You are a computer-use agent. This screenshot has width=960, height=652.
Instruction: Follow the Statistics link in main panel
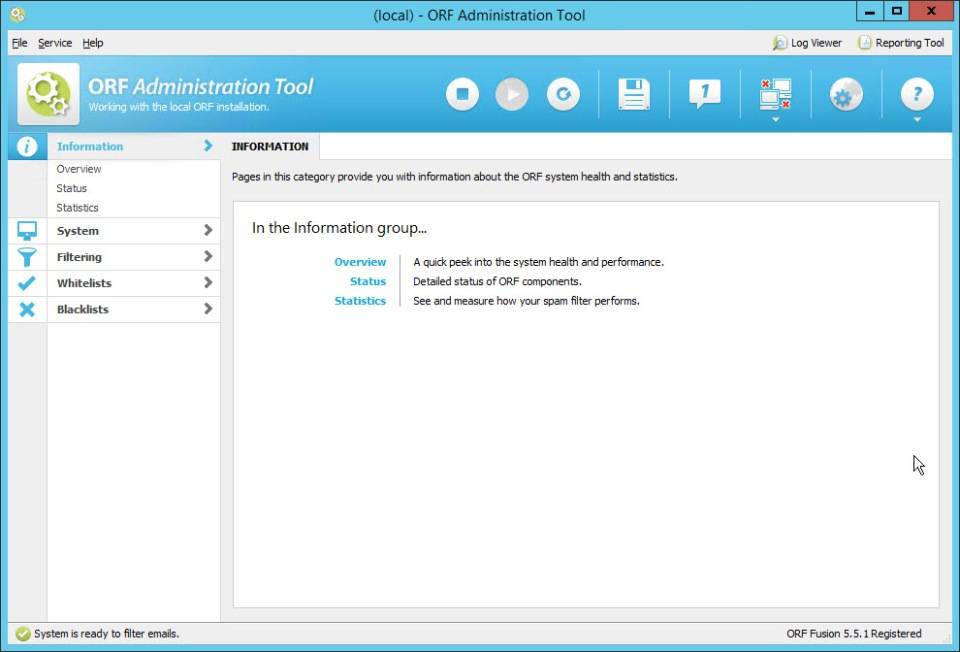(360, 301)
